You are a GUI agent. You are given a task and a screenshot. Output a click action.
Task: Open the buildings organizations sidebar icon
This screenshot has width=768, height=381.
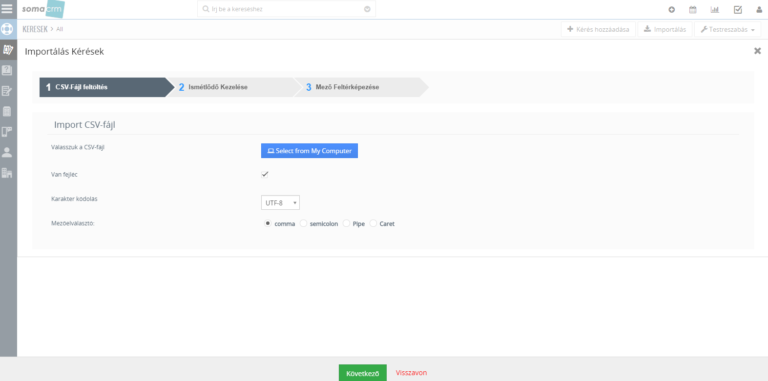[x=7, y=172]
